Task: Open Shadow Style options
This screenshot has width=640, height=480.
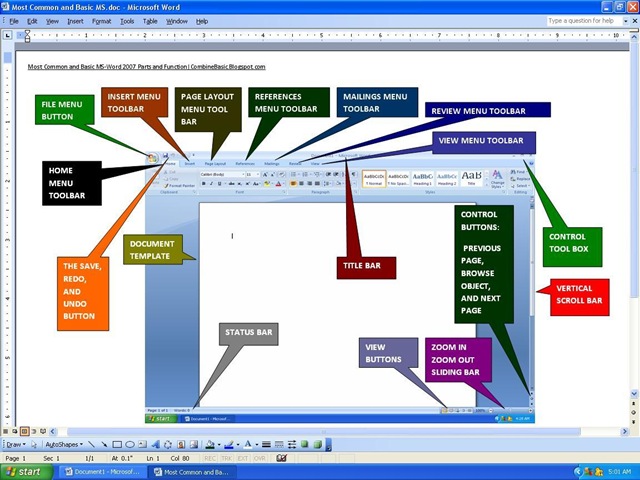Action: click(x=304, y=444)
